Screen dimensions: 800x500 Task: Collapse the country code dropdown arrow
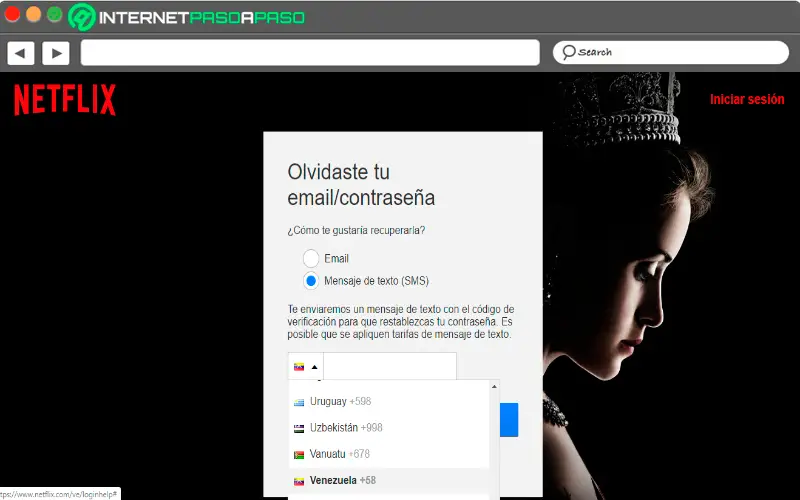[314, 367]
